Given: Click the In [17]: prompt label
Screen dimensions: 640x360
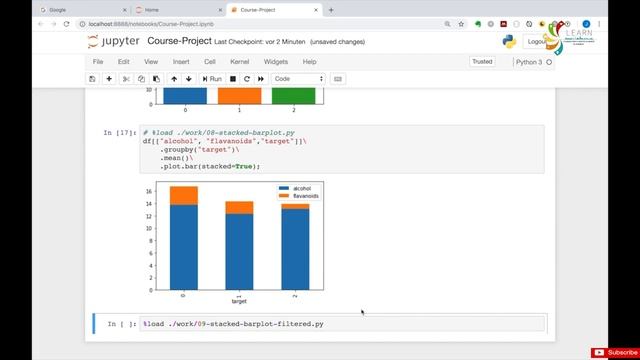Looking at the screenshot, I should point(120,133).
